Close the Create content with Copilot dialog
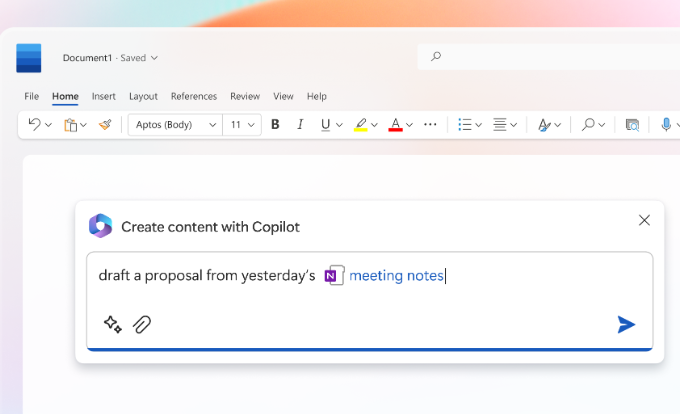Viewport: 680px width, 414px height. (x=644, y=220)
